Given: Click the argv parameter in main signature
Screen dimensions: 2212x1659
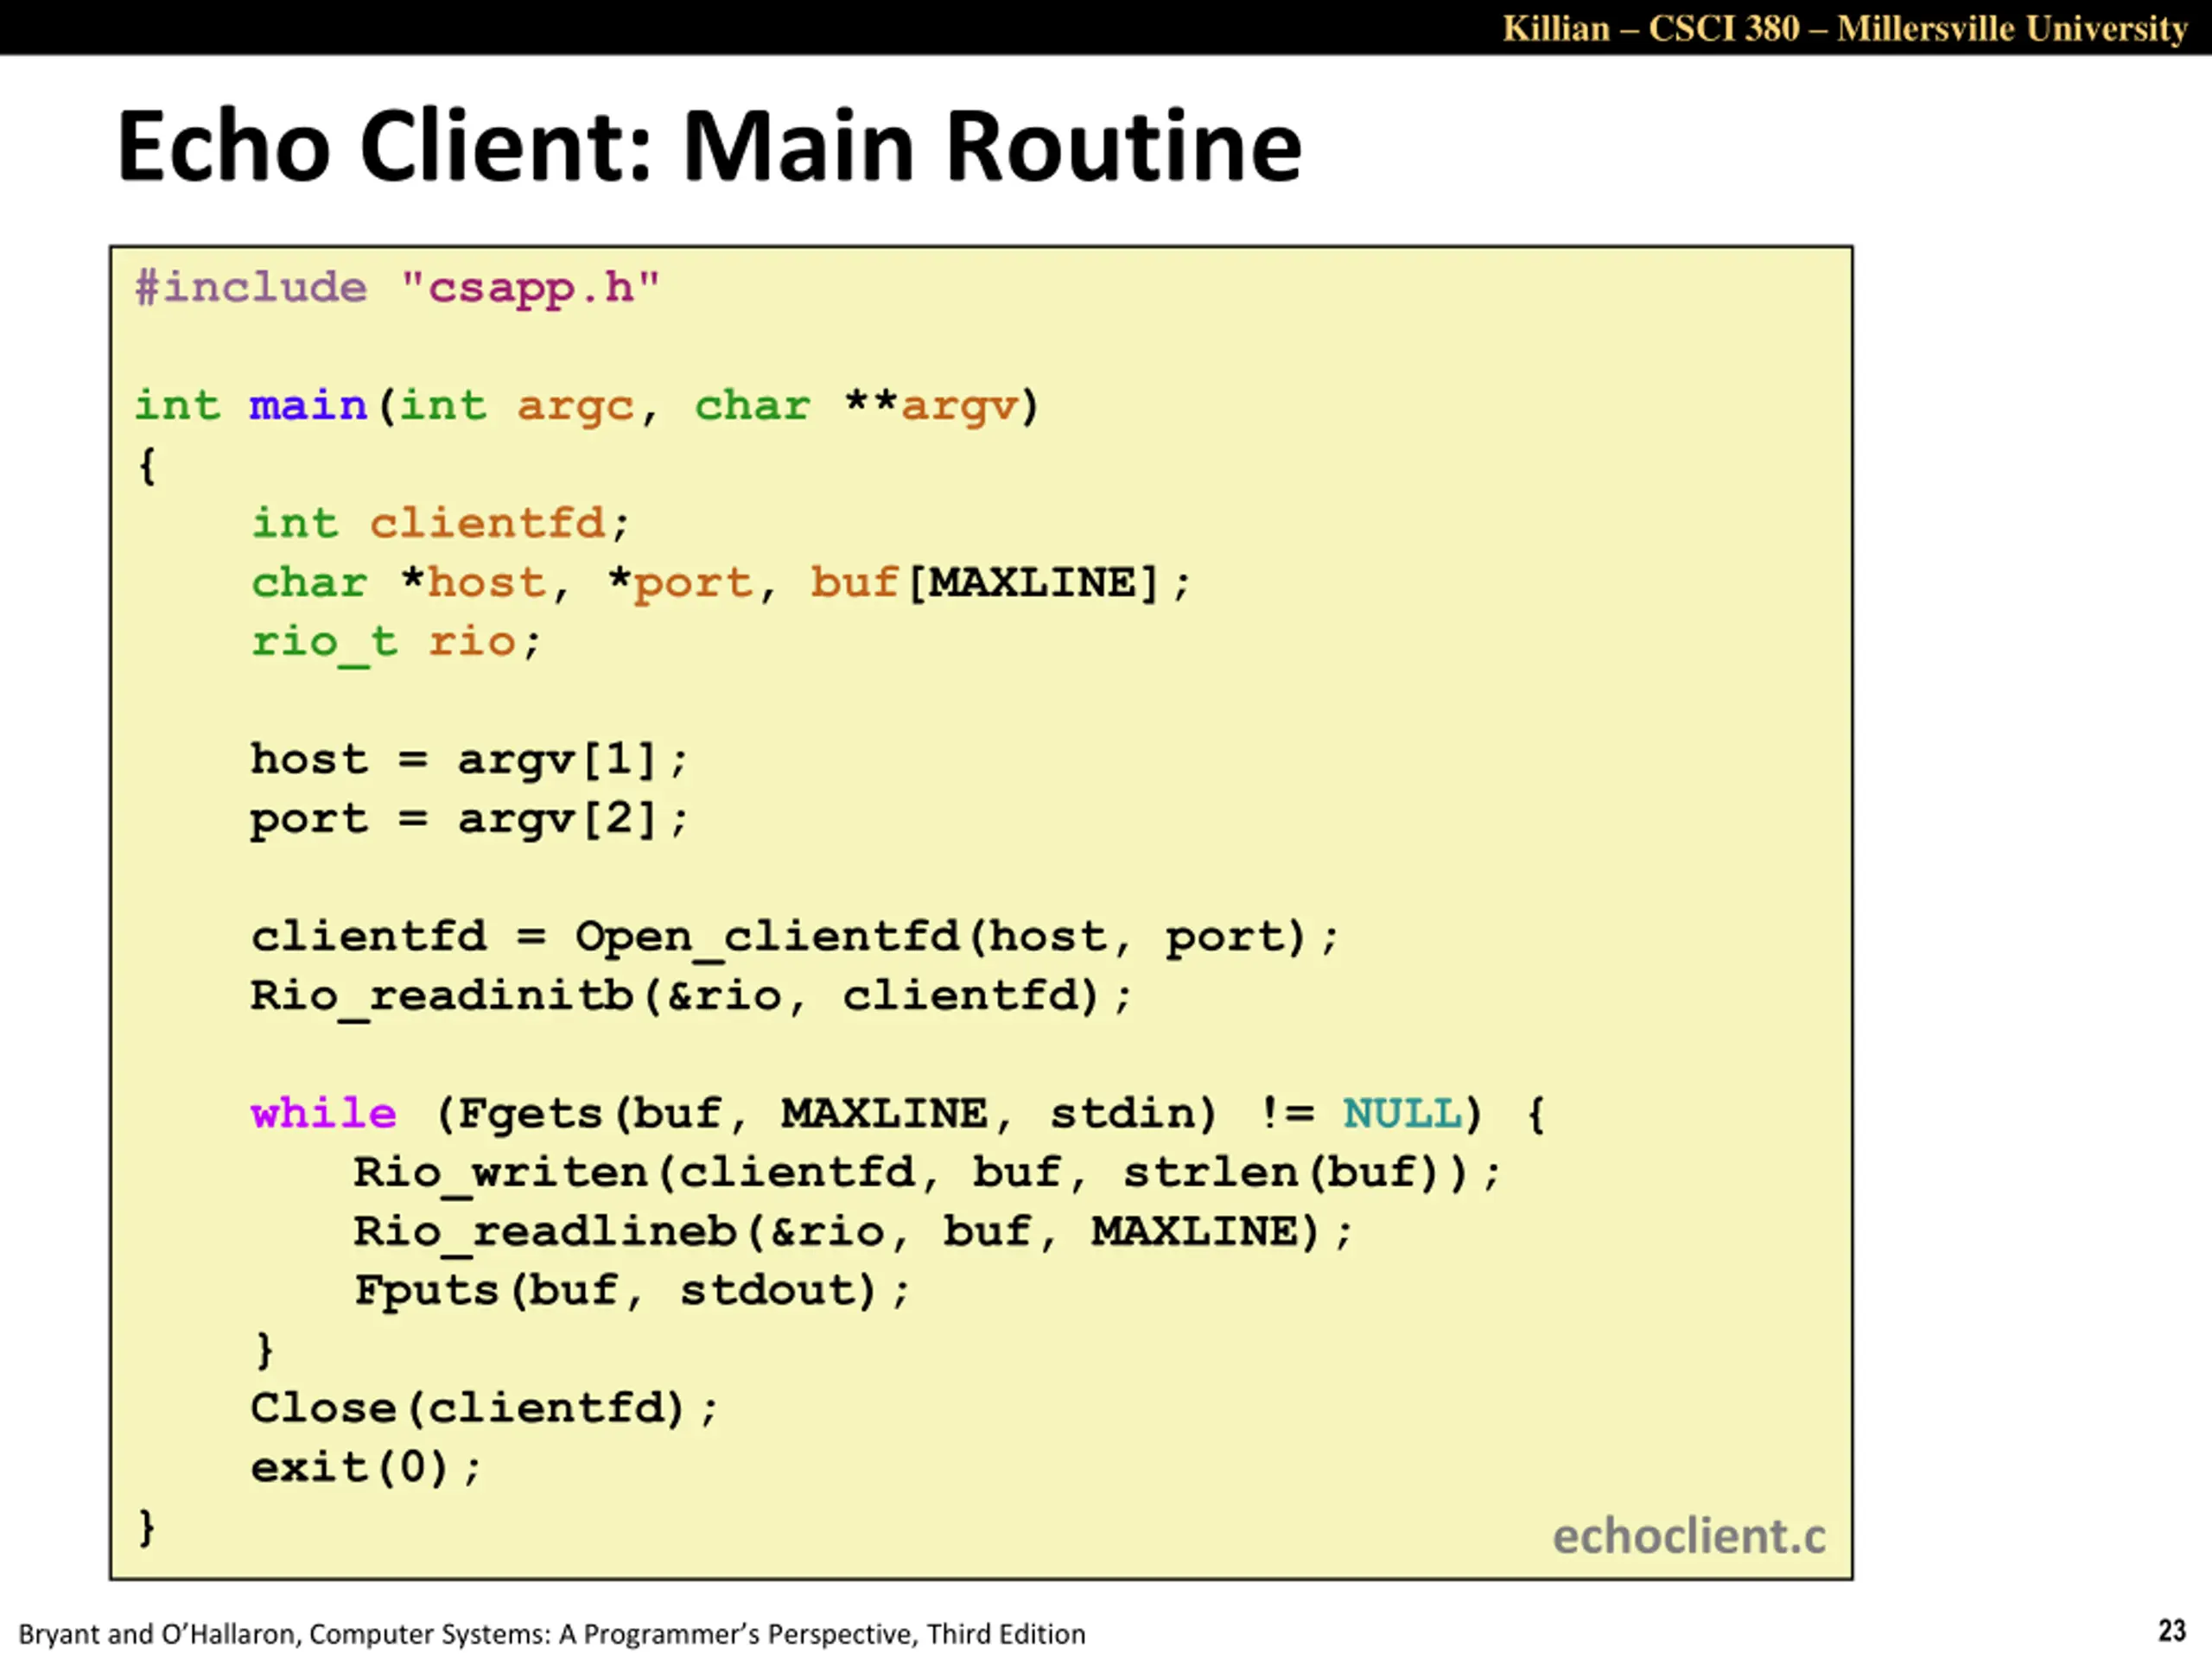Looking at the screenshot, I should (x=959, y=407).
